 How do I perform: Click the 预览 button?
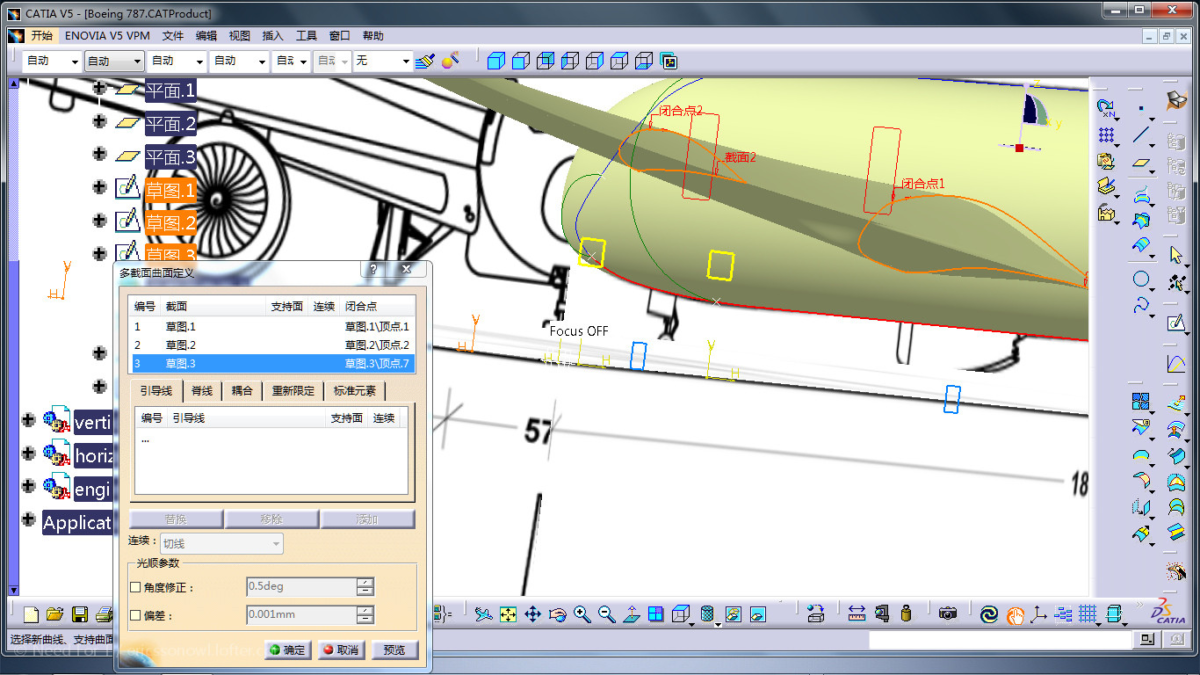(x=395, y=650)
